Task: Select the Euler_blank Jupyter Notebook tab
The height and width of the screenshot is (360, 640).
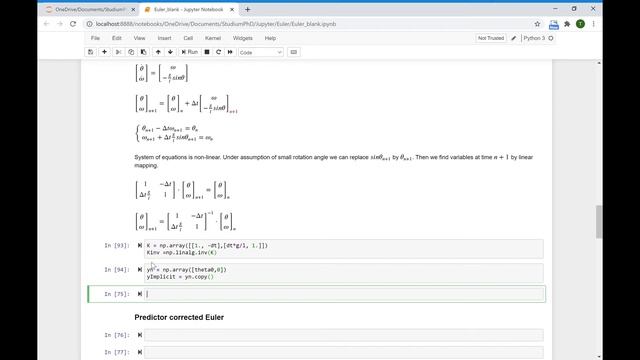Action: (x=189, y=9)
